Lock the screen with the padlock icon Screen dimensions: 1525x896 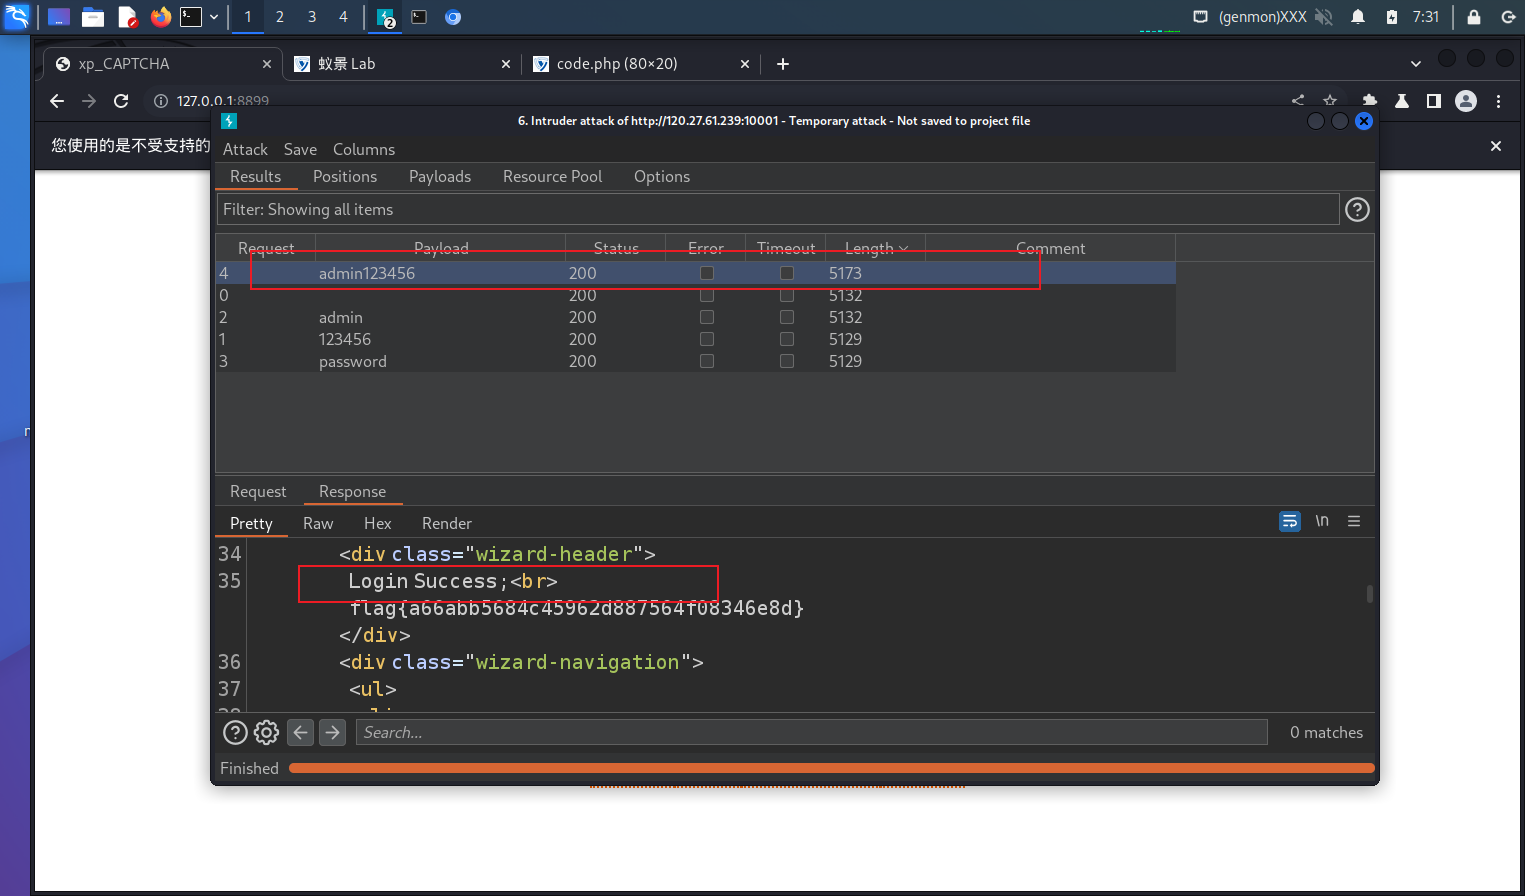pyautogui.click(x=1473, y=17)
